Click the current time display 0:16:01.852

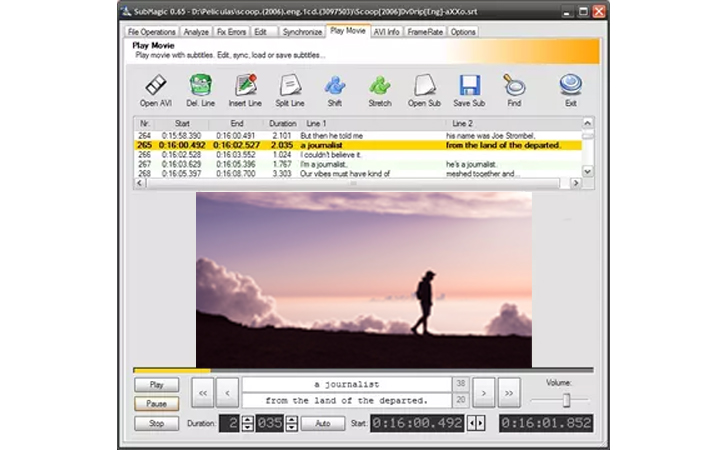coord(546,423)
